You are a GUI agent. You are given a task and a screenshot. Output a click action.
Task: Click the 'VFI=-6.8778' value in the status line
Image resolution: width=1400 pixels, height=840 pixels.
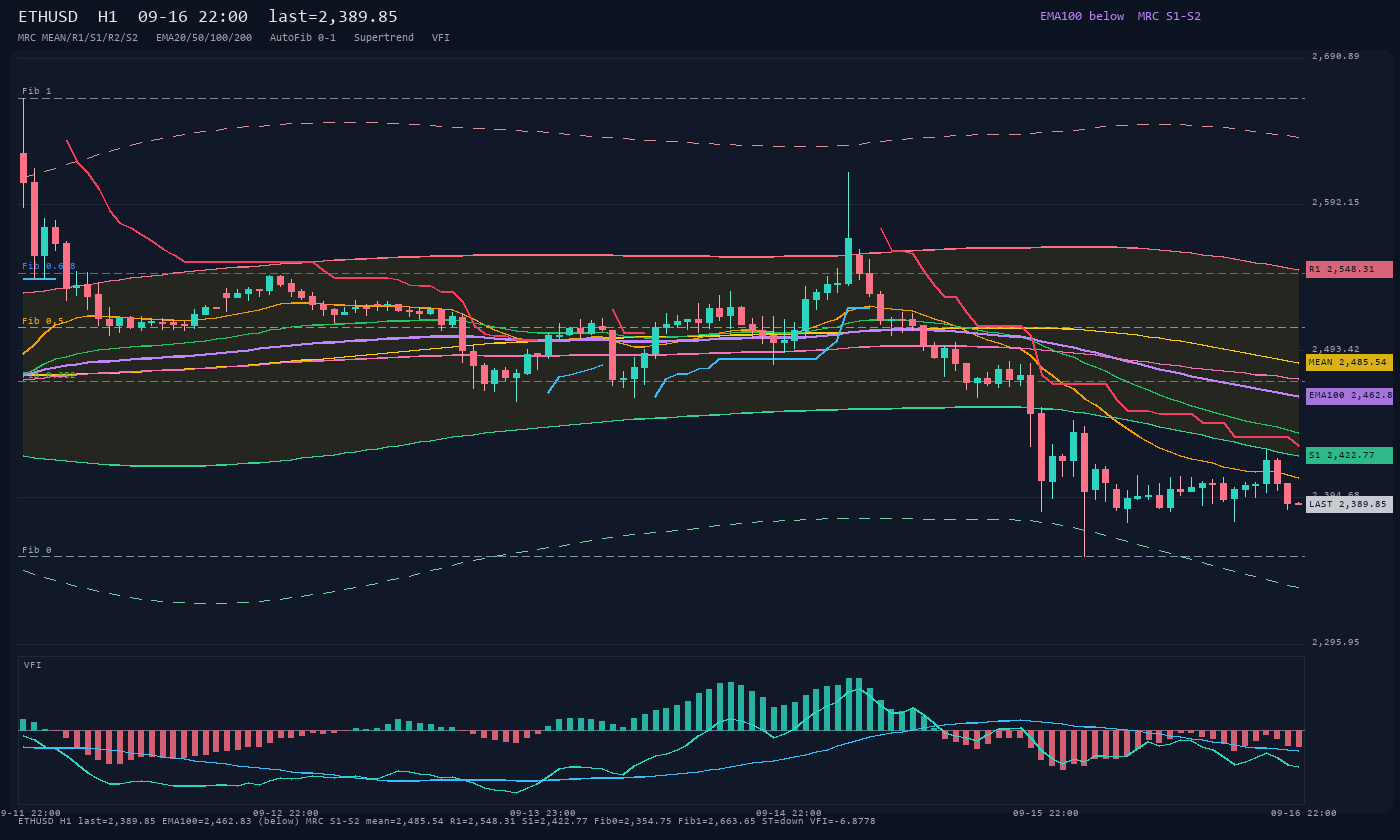point(843,821)
